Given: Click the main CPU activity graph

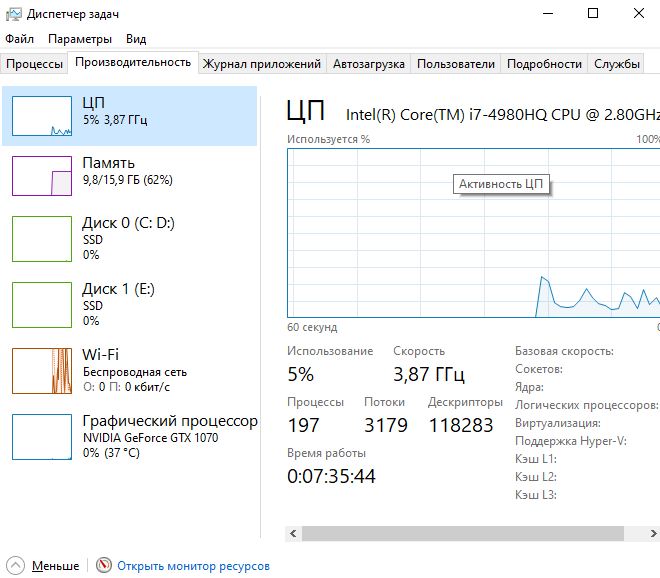Looking at the screenshot, I should pyautogui.click(x=472, y=250).
